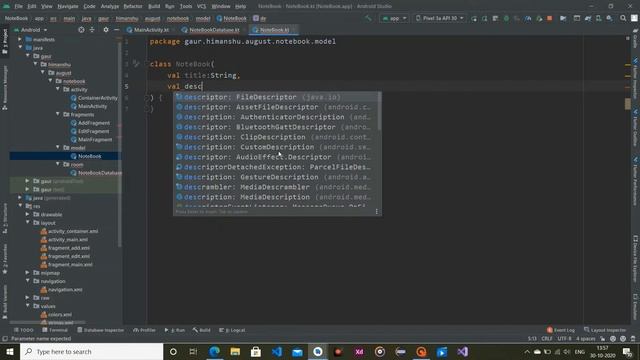Collapse the layout folder
The width and height of the screenshot is (640, 360).
point(28,223)
